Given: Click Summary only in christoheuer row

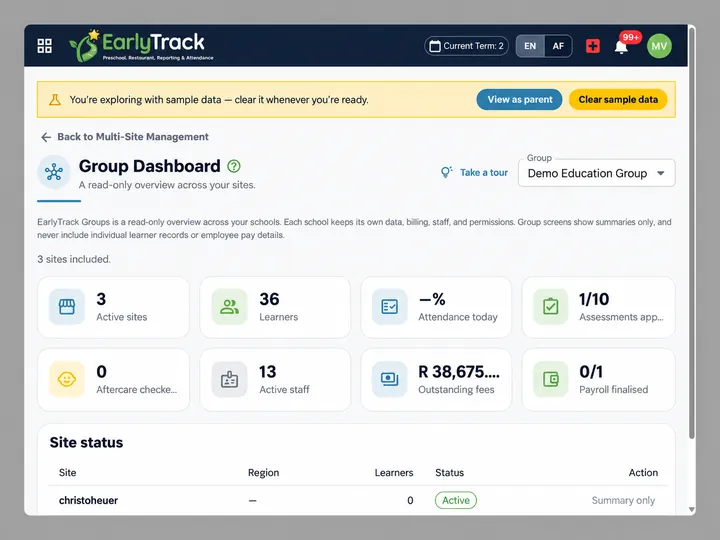Looking at the screenshot, I should 623,501.
